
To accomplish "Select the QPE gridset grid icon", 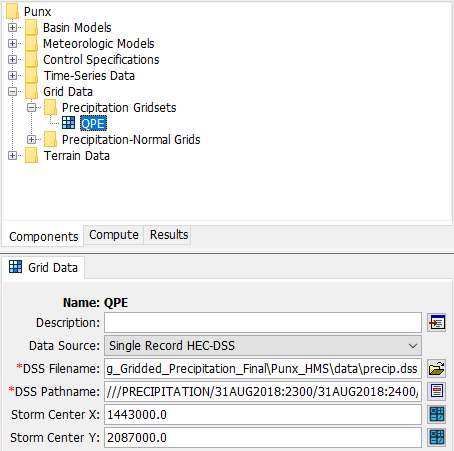I will (x=69, y=123).
